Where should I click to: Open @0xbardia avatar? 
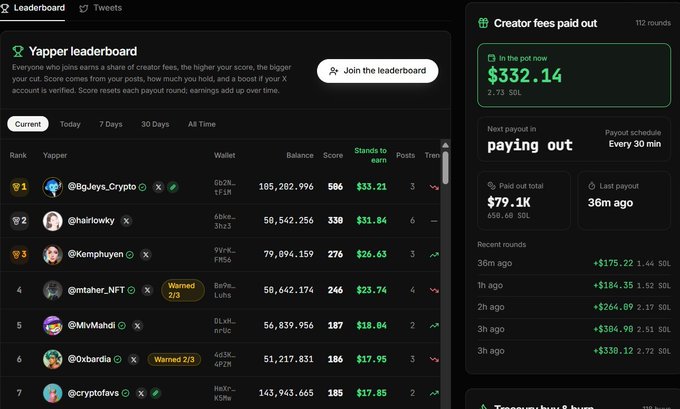[x=52, y=359]
